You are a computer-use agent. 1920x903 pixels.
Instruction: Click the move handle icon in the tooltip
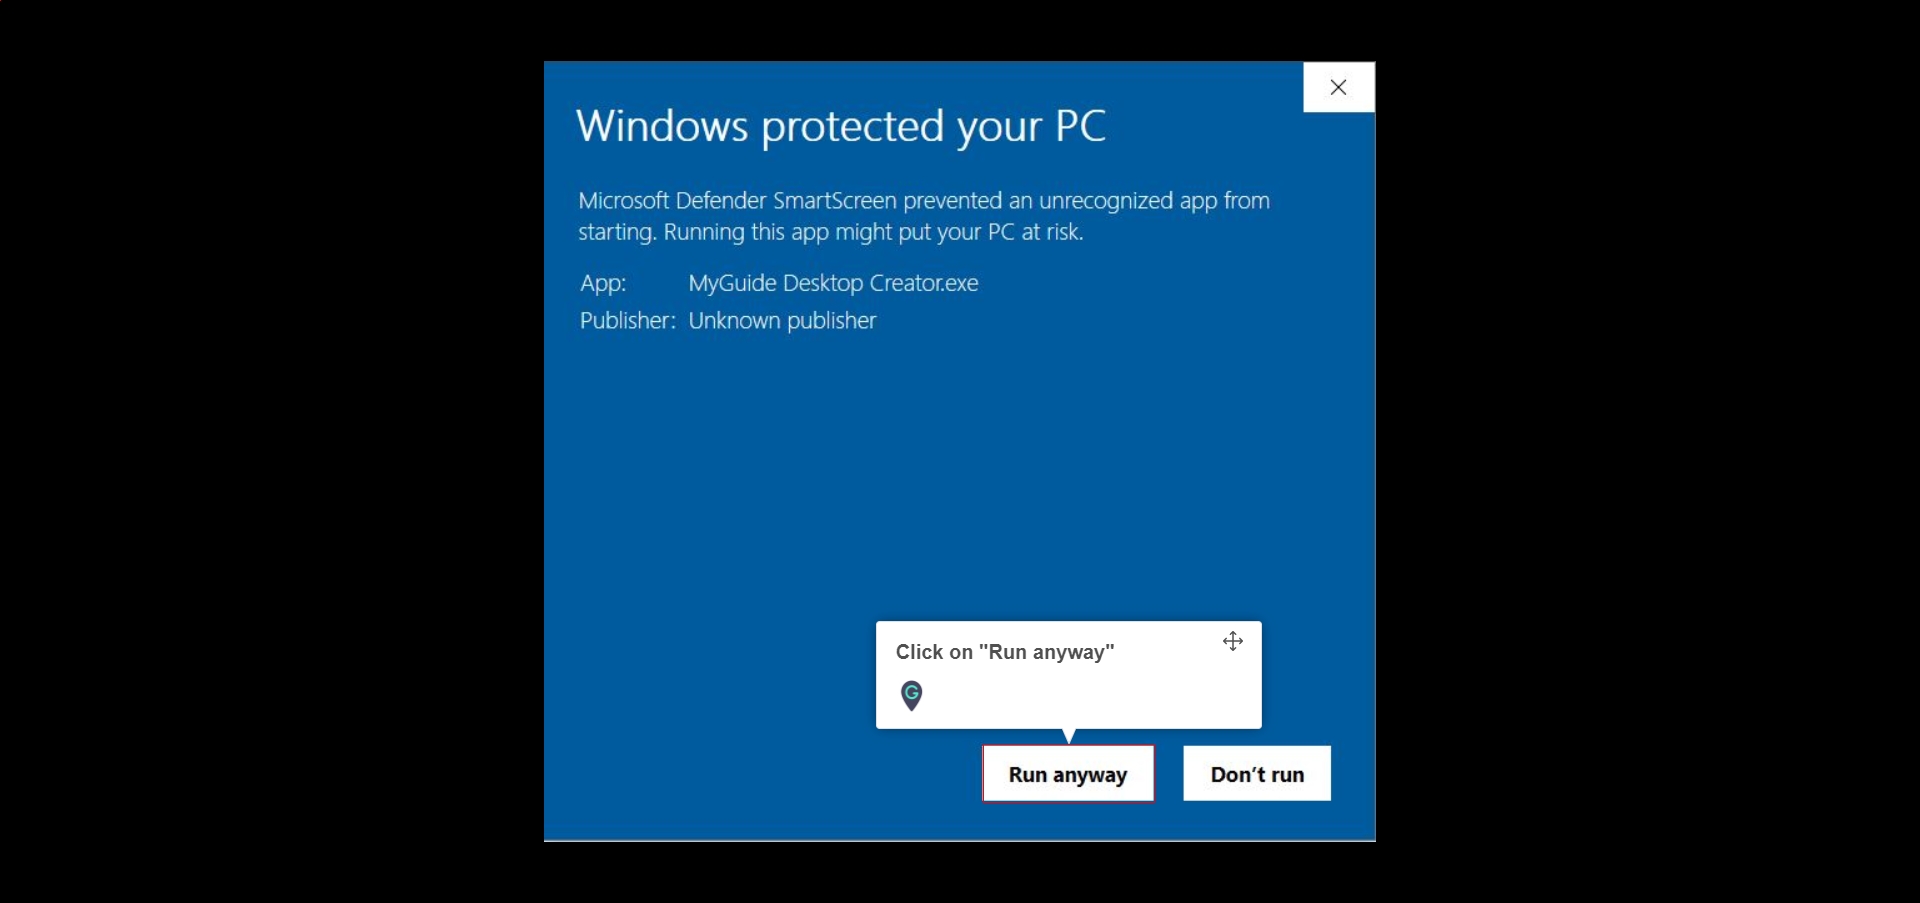[x=1233, y=641]
